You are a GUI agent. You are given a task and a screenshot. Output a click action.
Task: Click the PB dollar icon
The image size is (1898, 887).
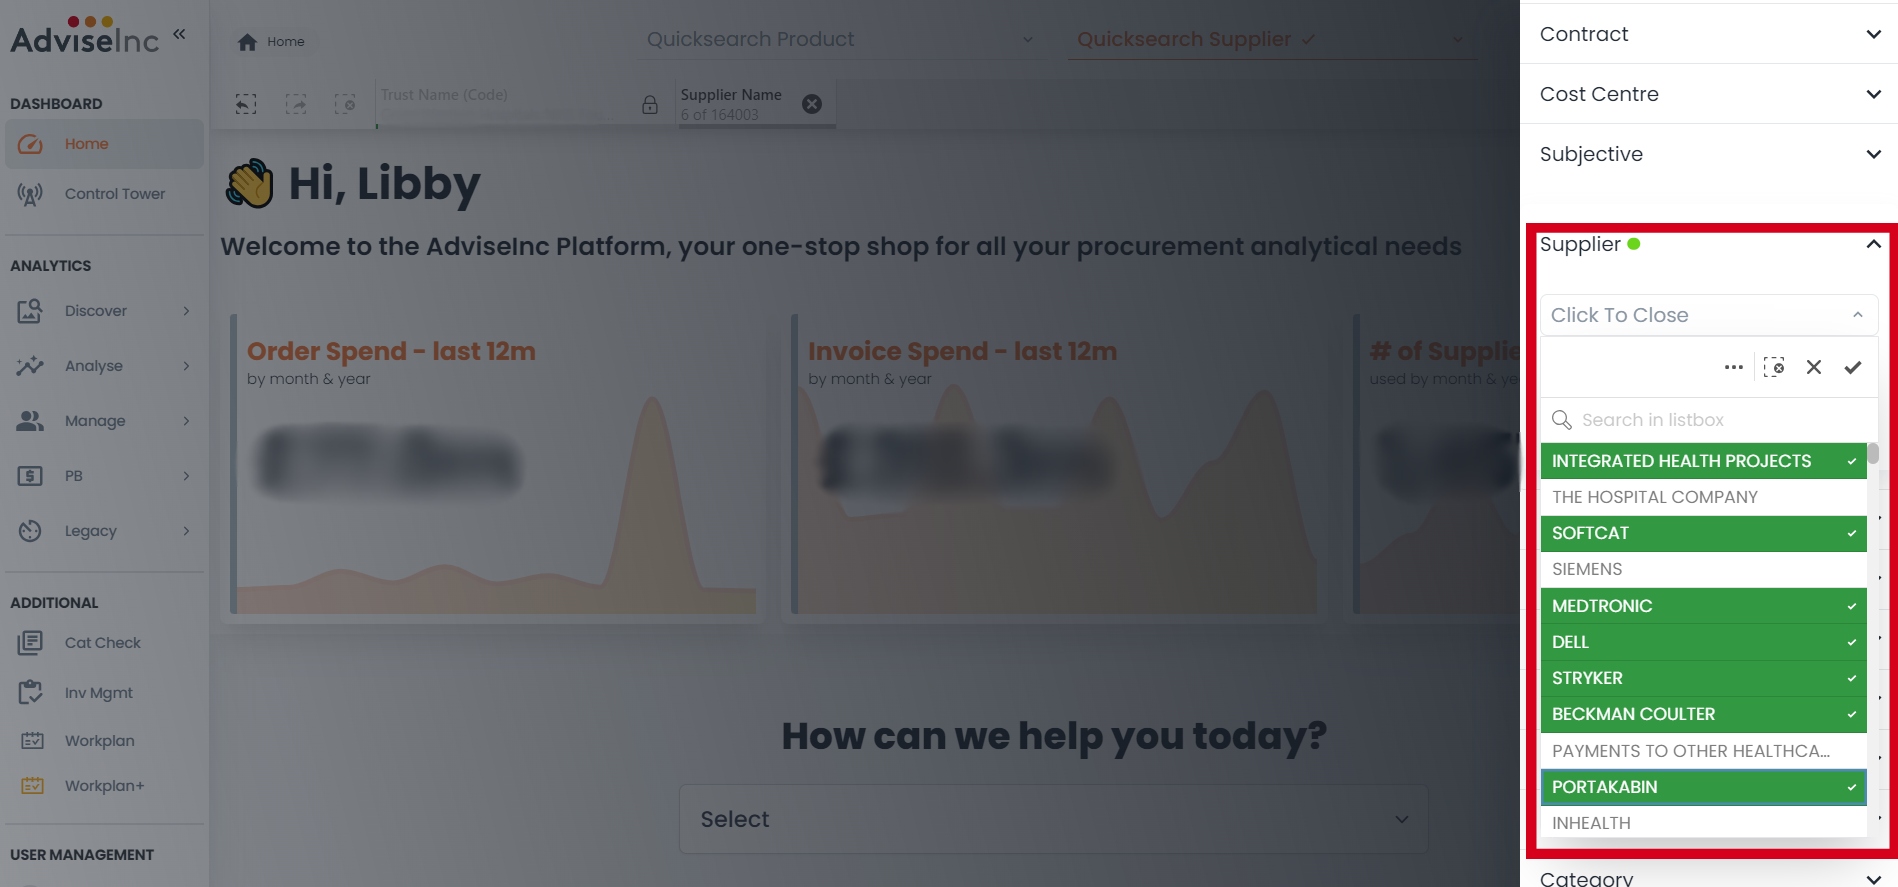(x=30, y=476)
